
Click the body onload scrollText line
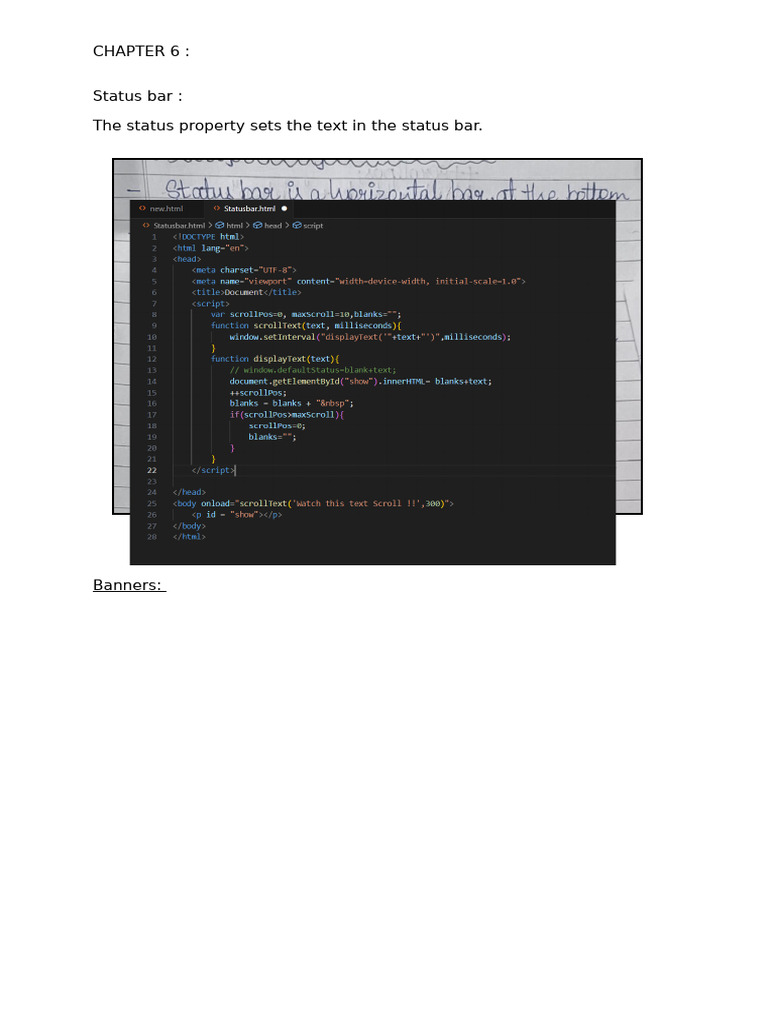[x=313, y=504]
